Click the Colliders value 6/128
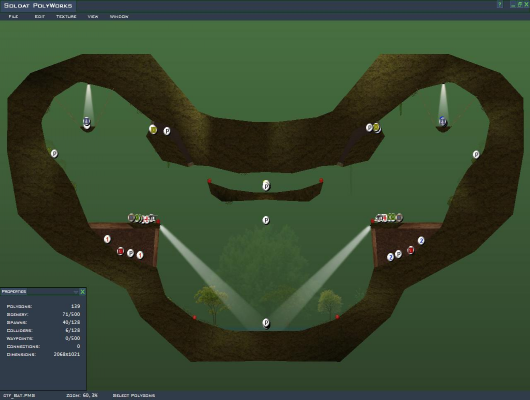This screenshot has height=400, width=530. 73,330
